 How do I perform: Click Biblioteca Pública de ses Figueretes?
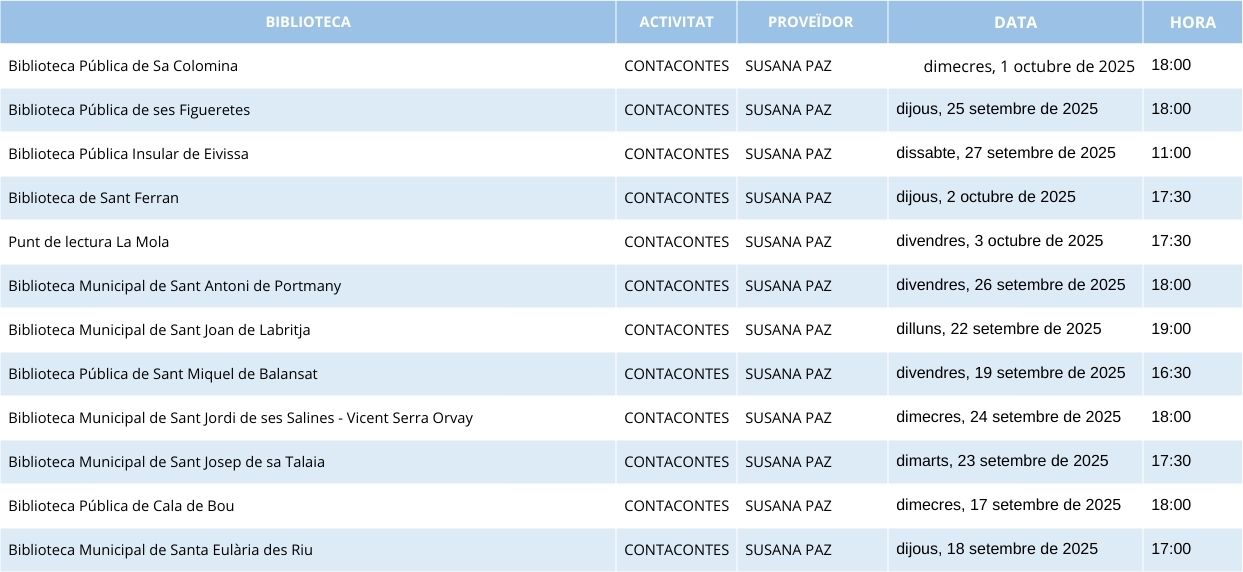pos(129,110)
